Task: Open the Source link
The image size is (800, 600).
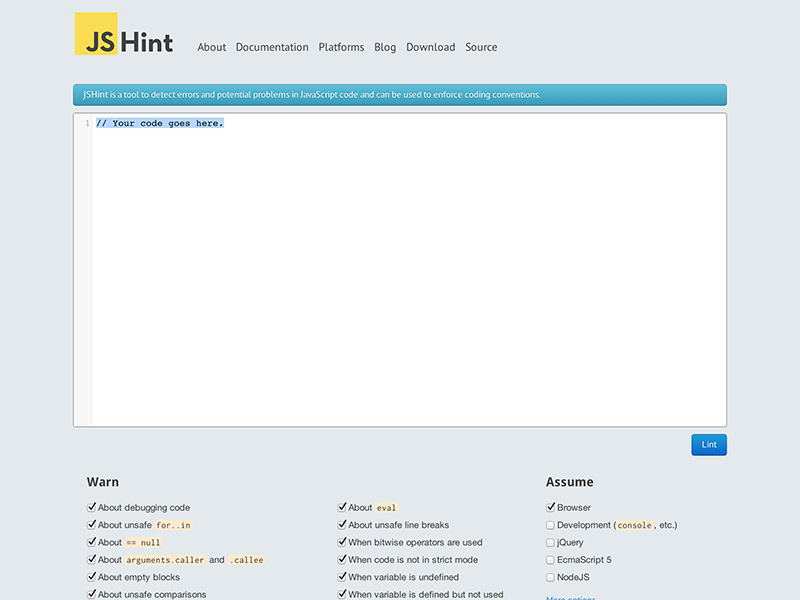Action: (481, 47)
